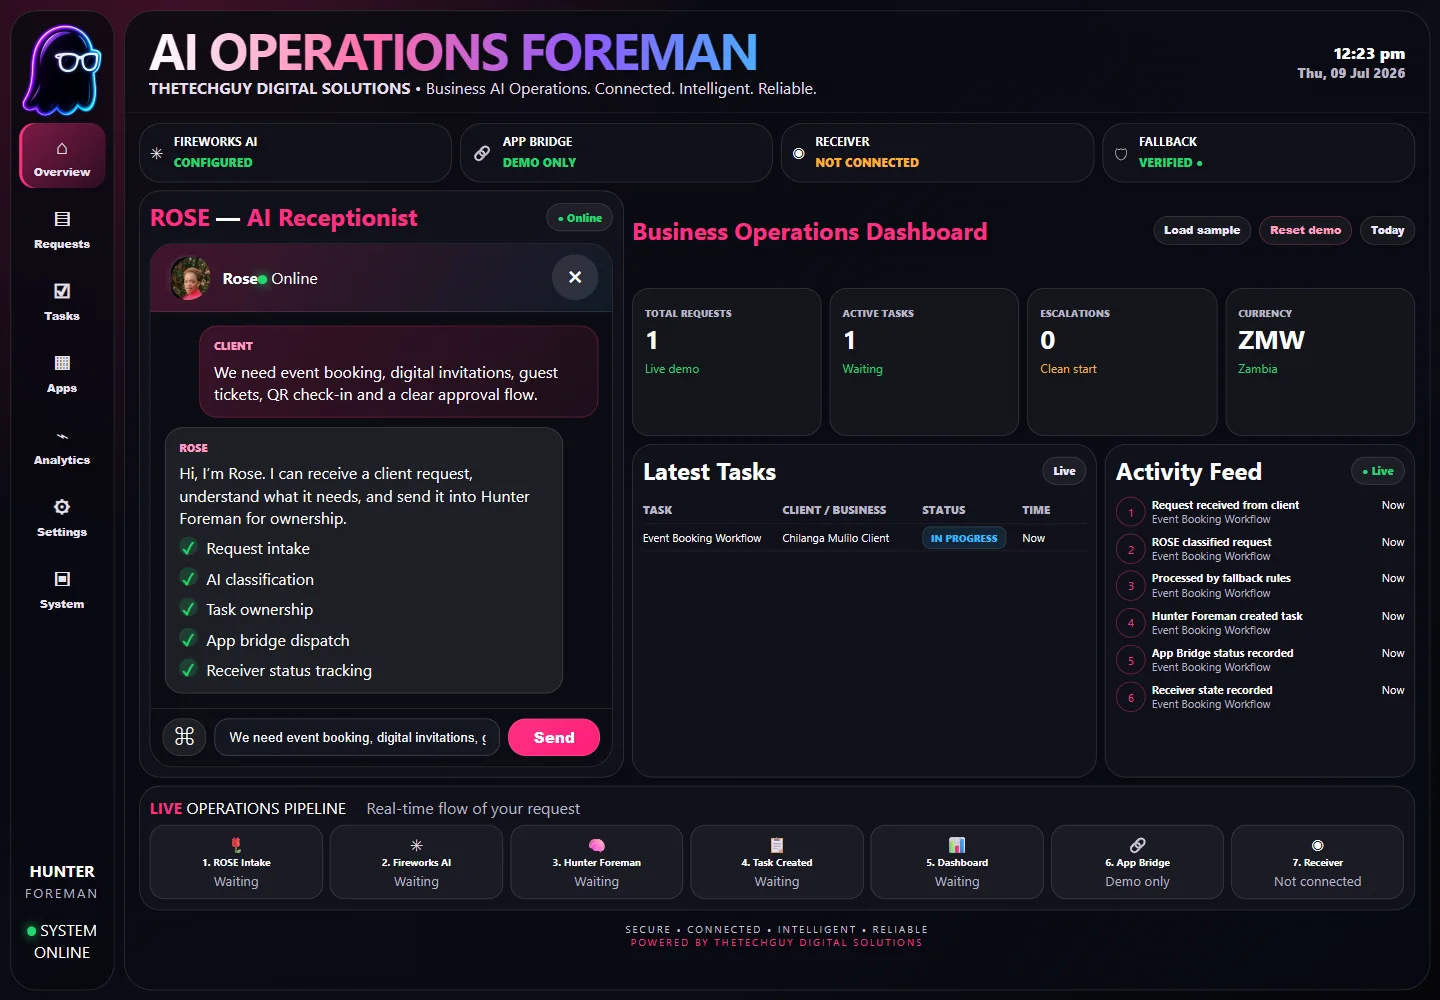
Task: Click the rose icon in ROSE Intake stage
Action: coord(236,845)
